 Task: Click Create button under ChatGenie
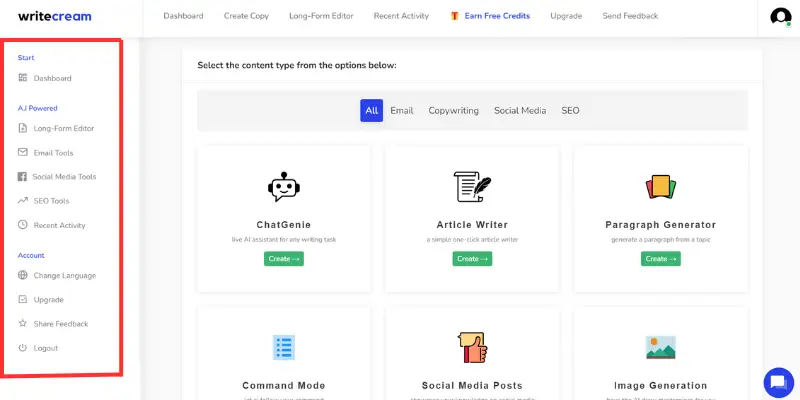[x=284, y=259]
